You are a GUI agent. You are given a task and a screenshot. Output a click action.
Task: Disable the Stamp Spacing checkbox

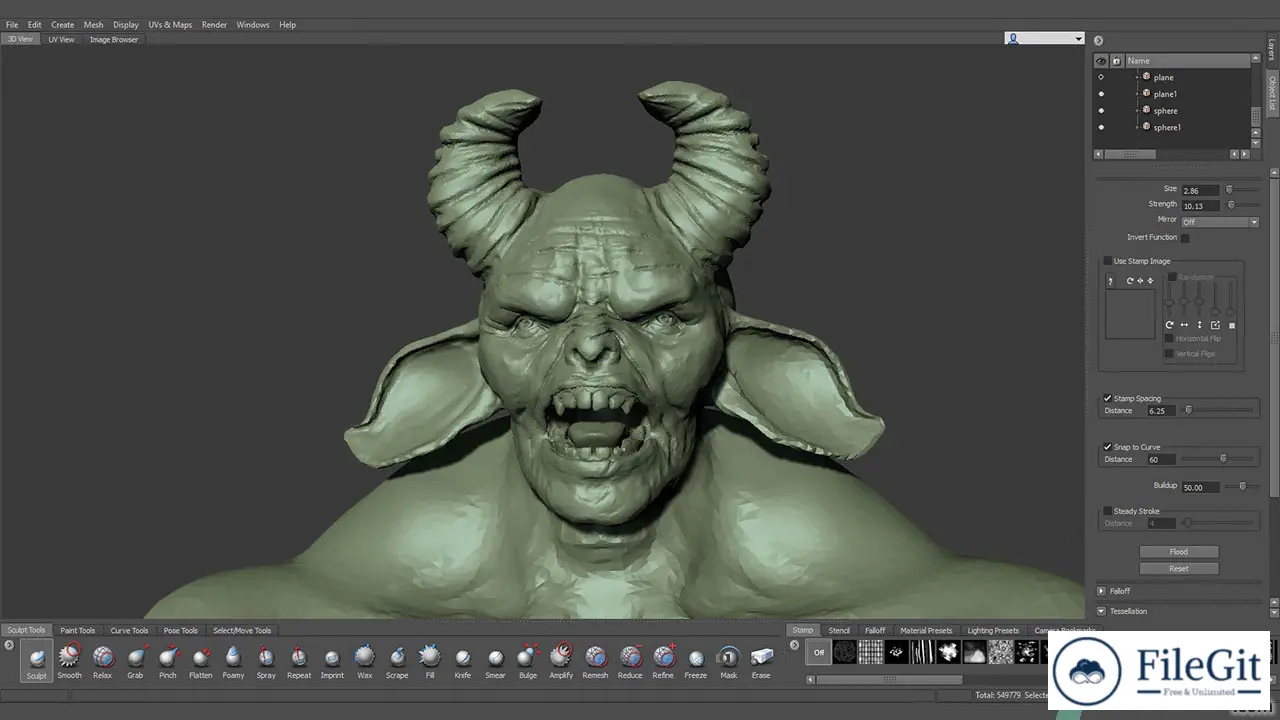[1108, 398]
